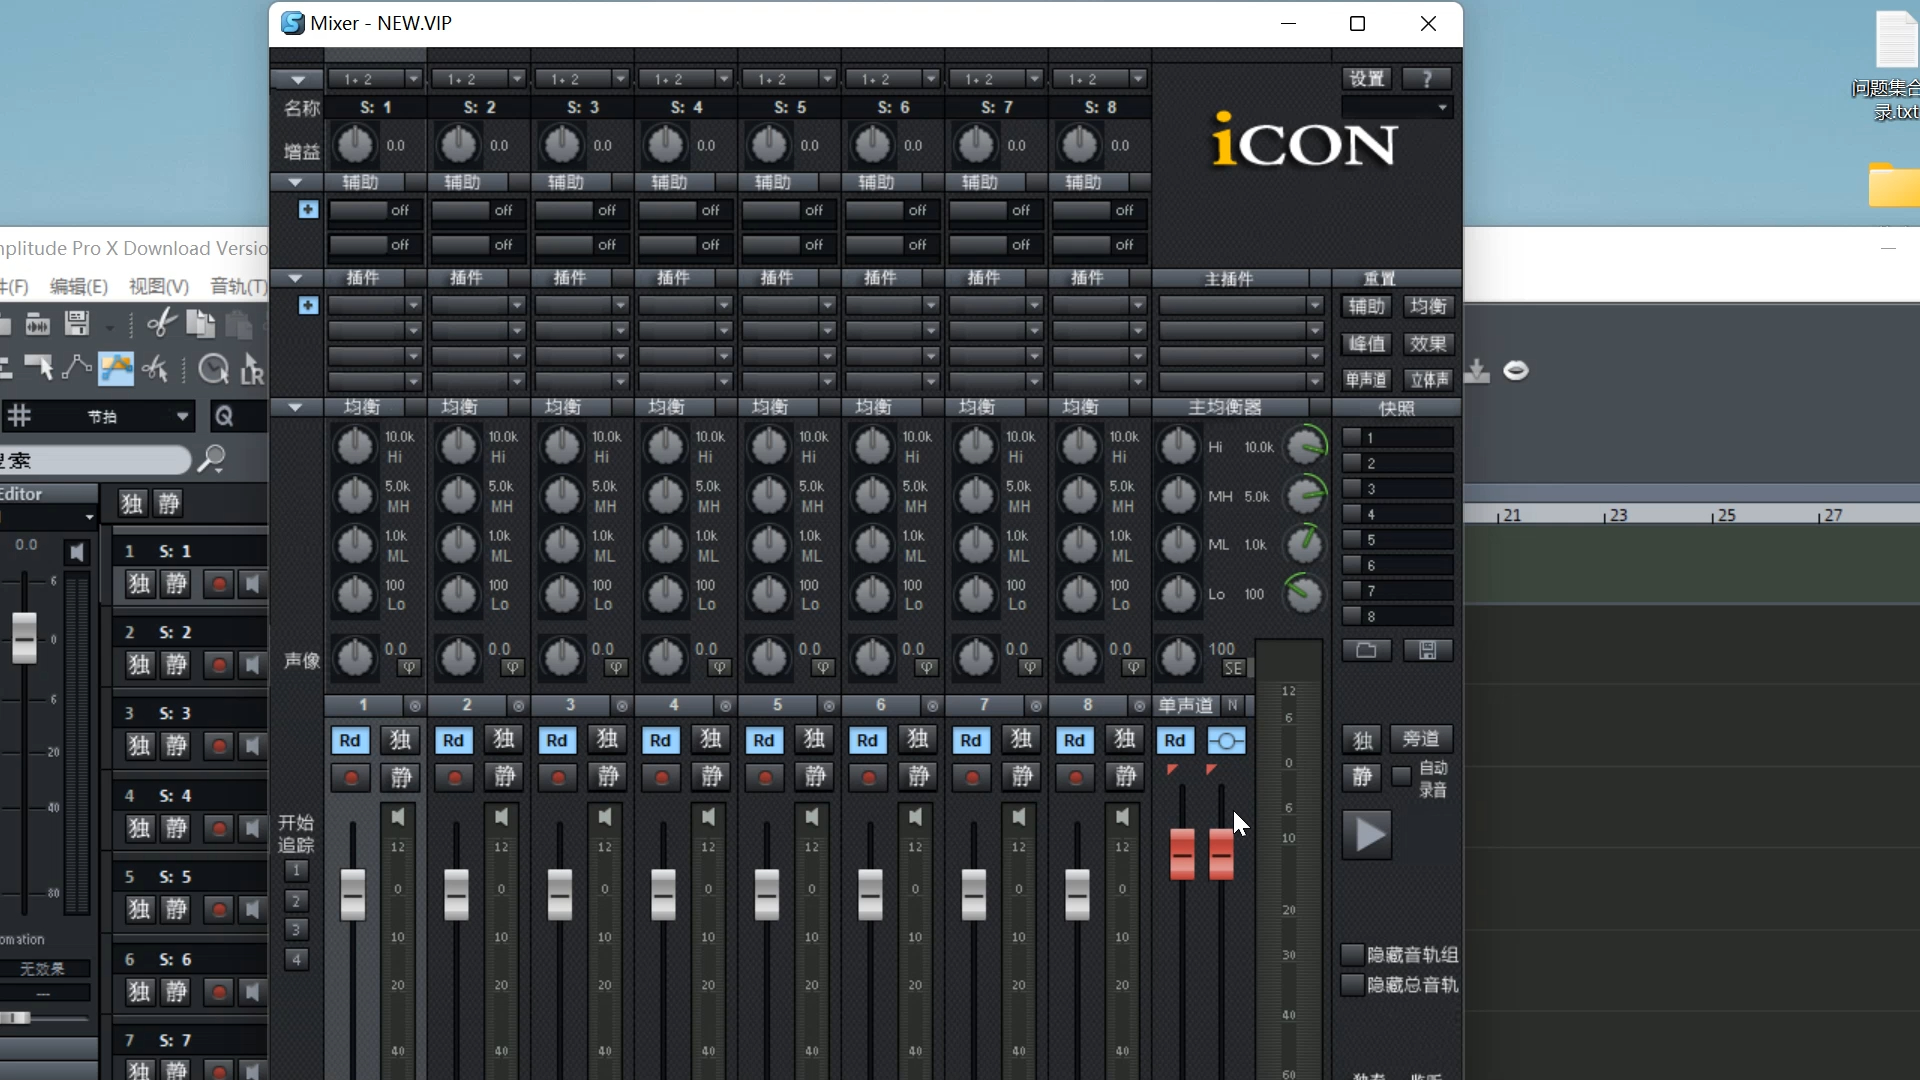This screenshot has height=1080, width=1920.
Task: Open the 编辑(E) menu
Action: pos(78,287)
